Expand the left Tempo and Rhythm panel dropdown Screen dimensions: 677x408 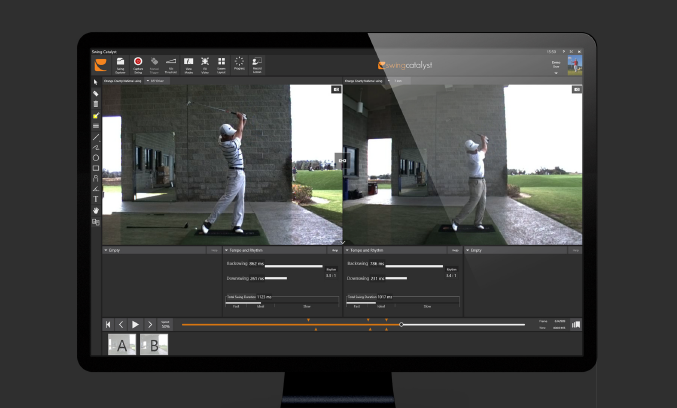point(227,250)
